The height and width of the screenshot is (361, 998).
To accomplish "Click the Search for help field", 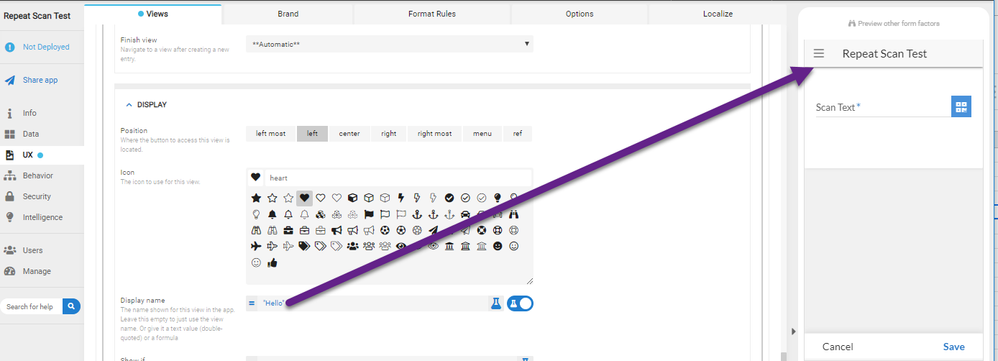I will pyautogui.click(x=31, y=306).
